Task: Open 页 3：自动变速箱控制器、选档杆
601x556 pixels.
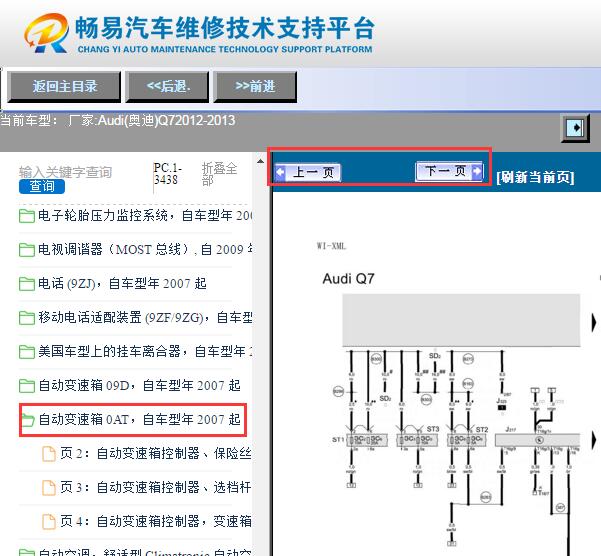Action: [x=156, y=488]
